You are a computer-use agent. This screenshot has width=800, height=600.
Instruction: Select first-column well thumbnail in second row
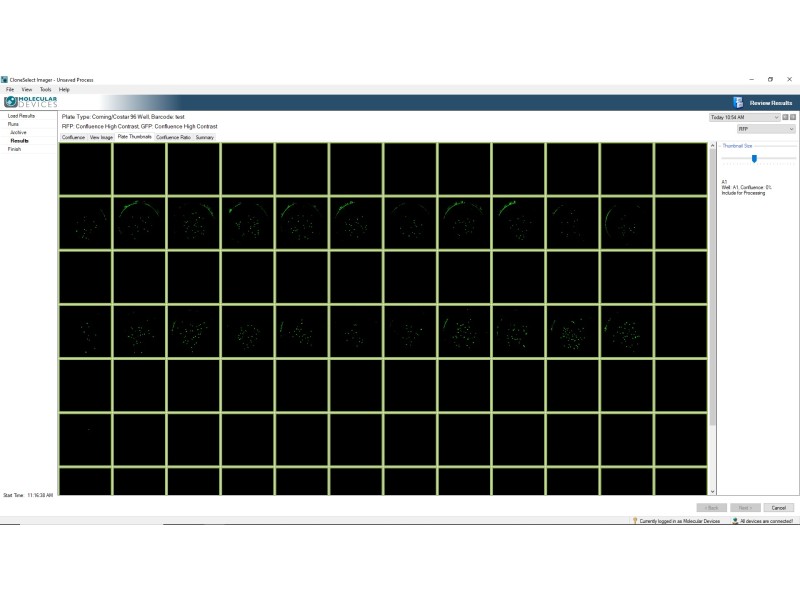[85, 223]
